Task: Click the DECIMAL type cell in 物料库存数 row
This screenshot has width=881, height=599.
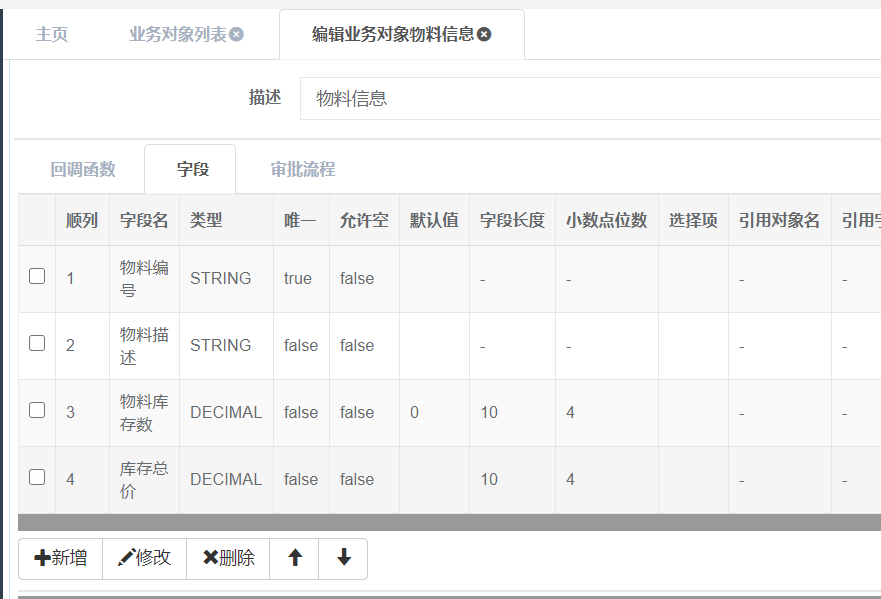Action: (226, 412)
